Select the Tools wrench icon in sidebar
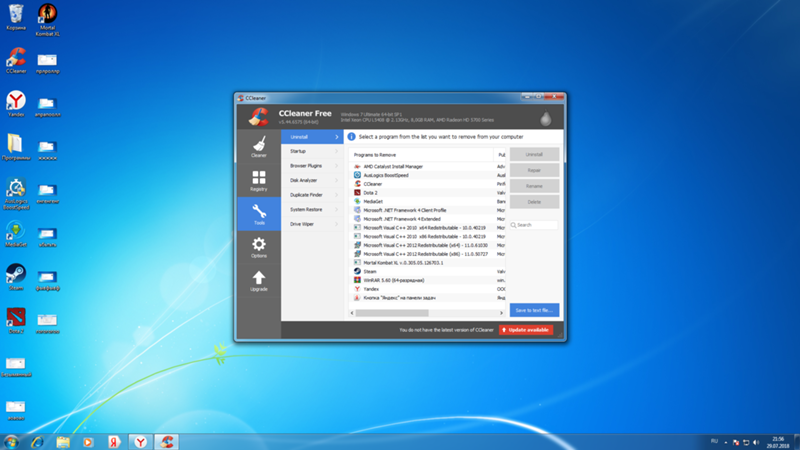 coord(259,214)
